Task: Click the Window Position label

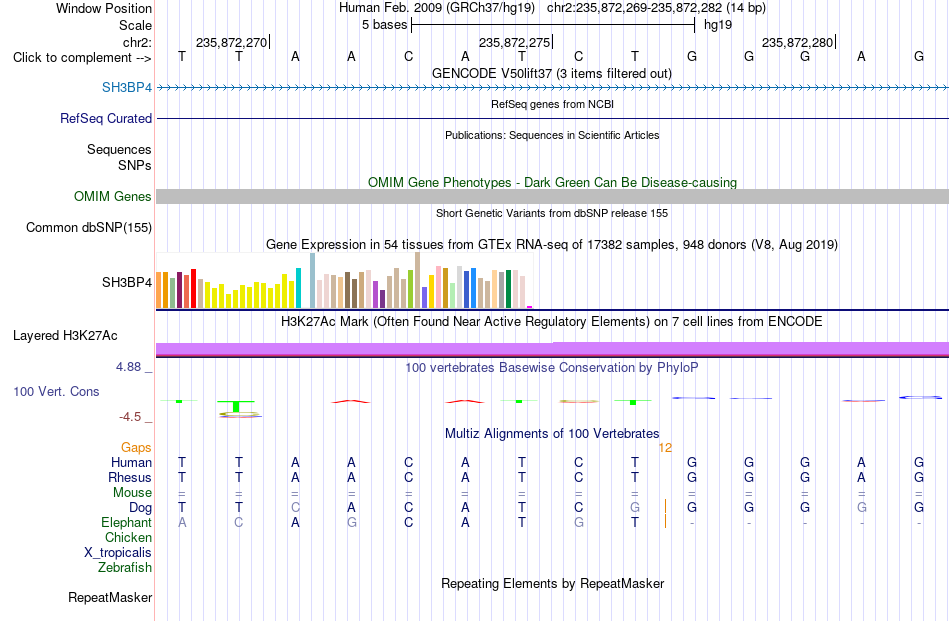Action: point(104,8)
